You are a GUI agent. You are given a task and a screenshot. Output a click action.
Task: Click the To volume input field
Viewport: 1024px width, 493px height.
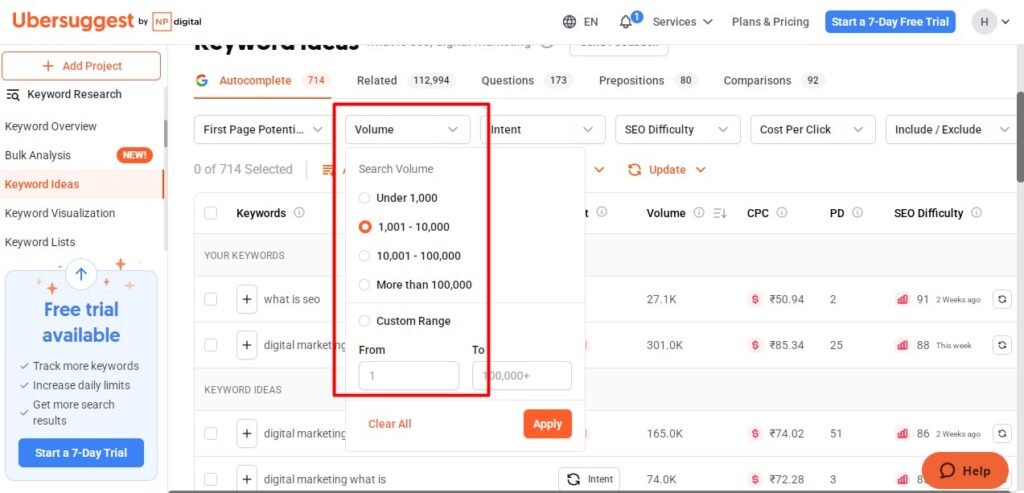click(x=522, y=376)
